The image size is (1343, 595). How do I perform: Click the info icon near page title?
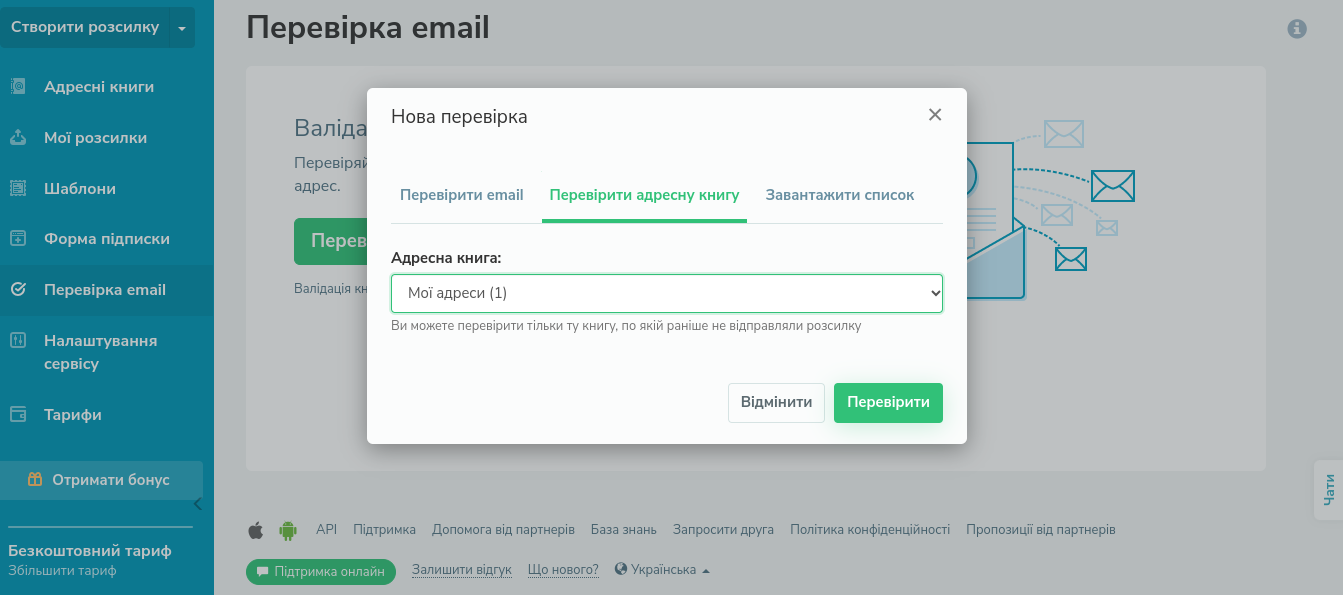tap(1297, 29)
